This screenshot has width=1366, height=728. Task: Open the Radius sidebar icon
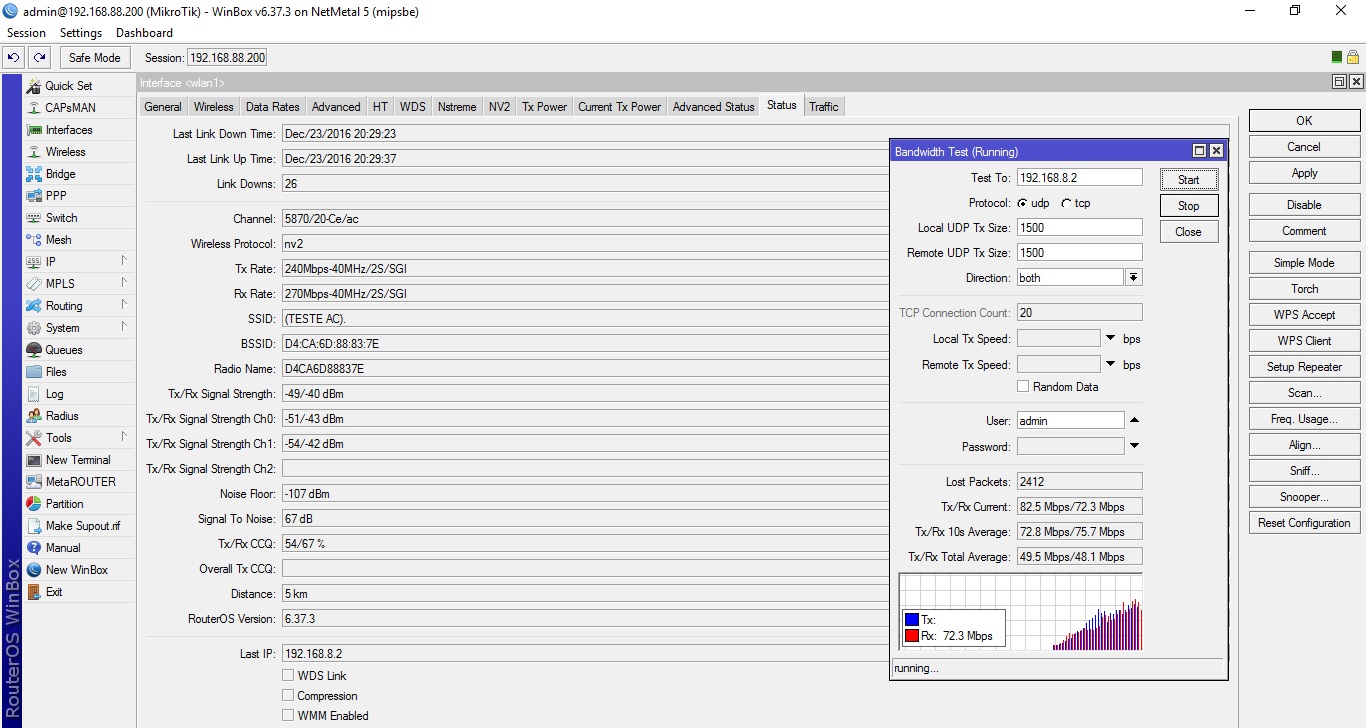coord(33,416)
